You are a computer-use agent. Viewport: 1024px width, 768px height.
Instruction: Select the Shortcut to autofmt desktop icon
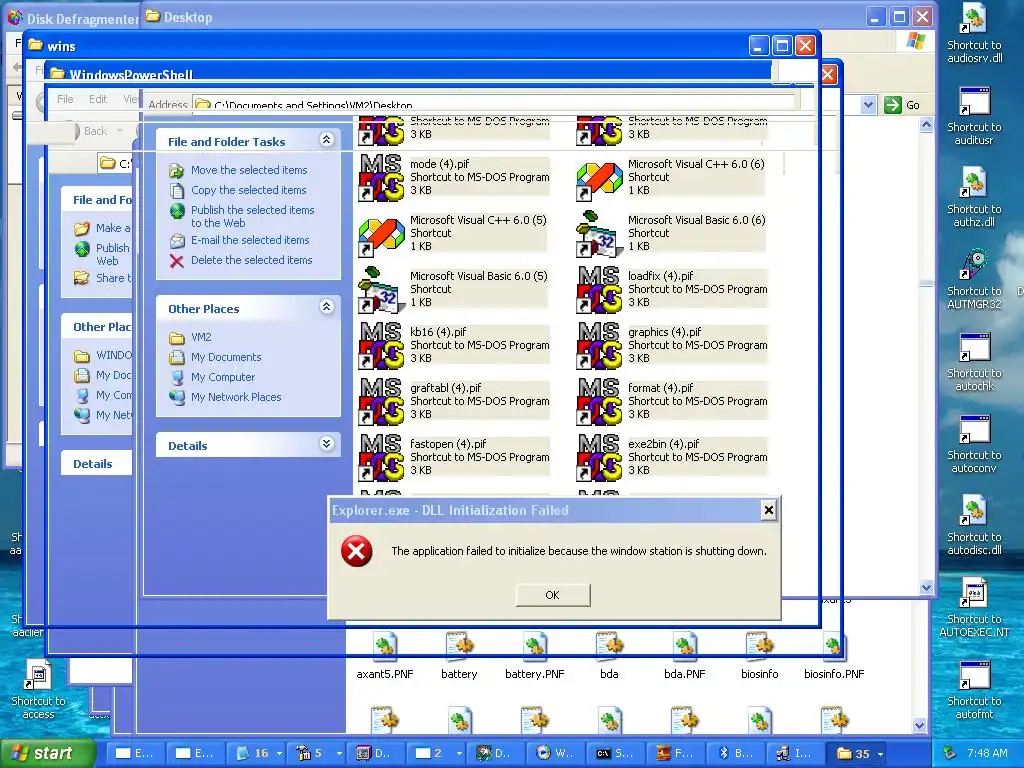pos(974,675)
